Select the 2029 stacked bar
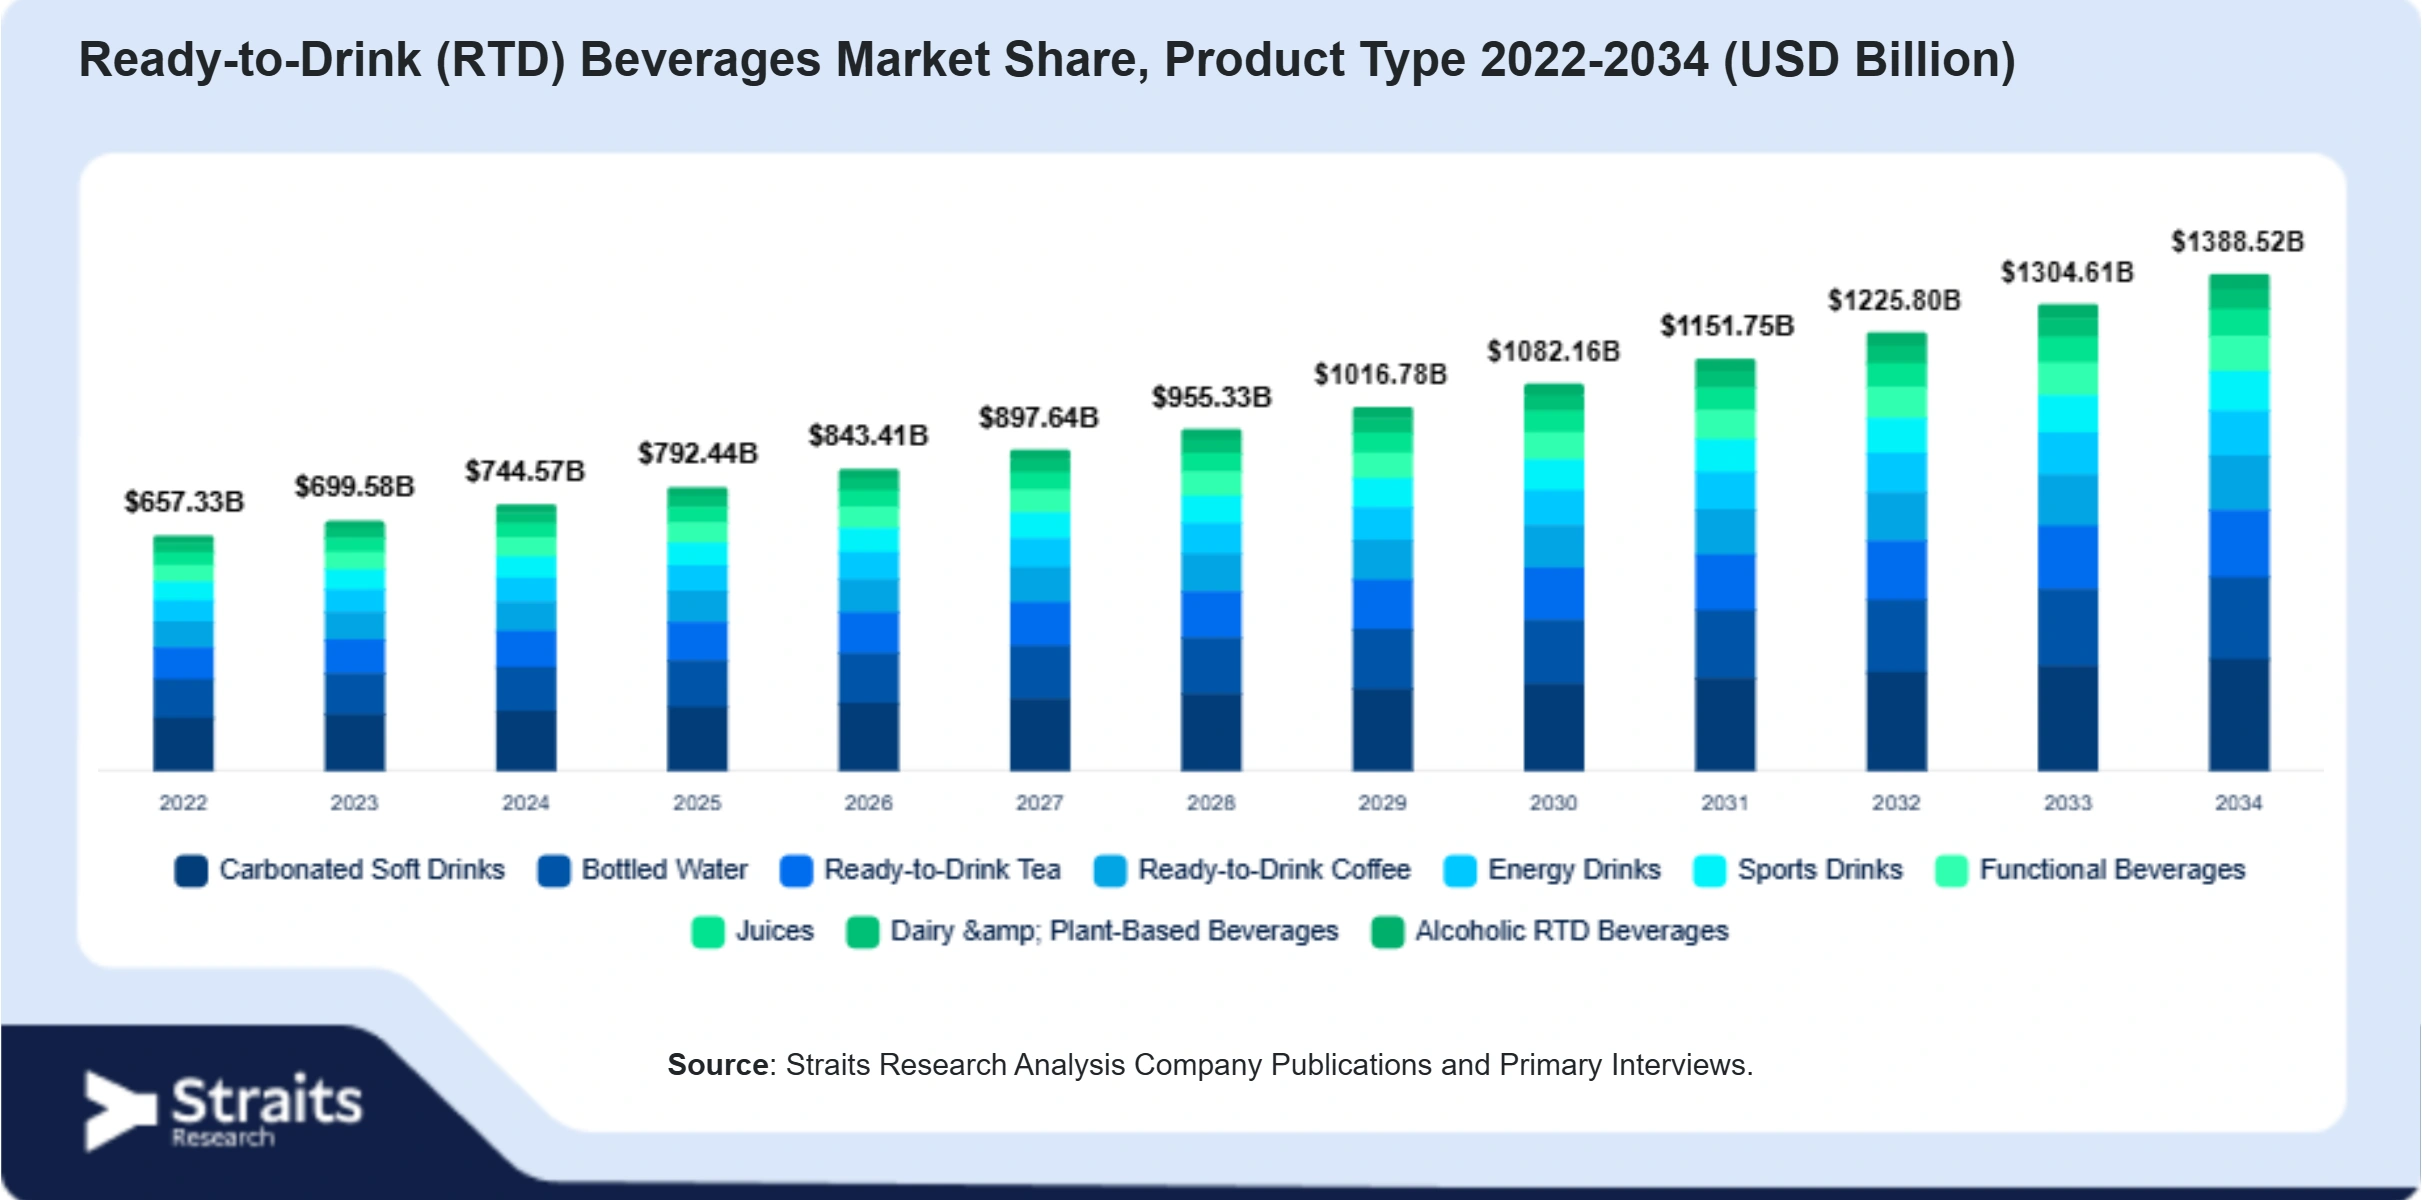Image resolution: width=2422 pixels, height=1200 pixels. pos(1382,589)
